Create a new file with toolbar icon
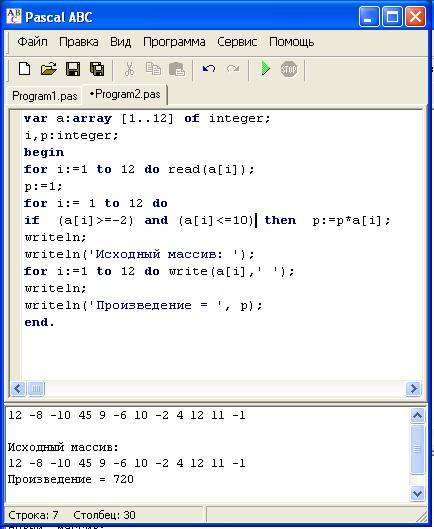Viewport: 434px width, 529px height. click(24, 69)
